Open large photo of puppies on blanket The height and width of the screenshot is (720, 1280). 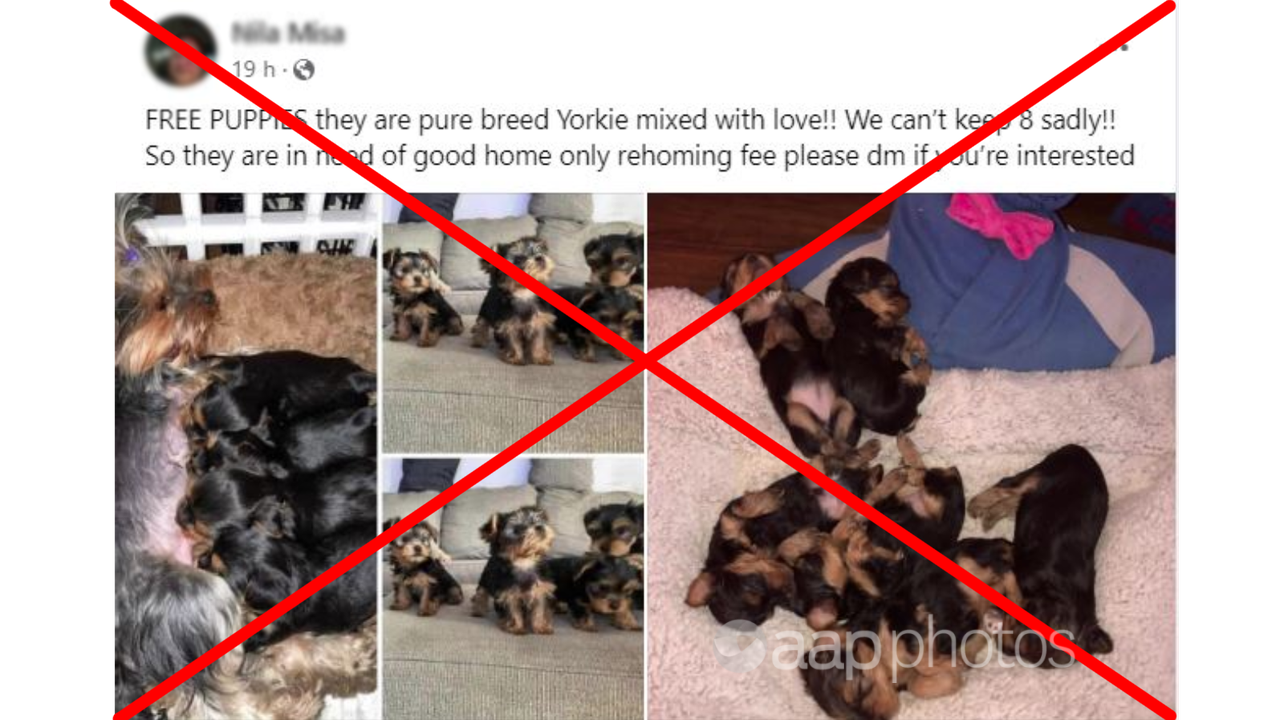(x=912, y=456)
